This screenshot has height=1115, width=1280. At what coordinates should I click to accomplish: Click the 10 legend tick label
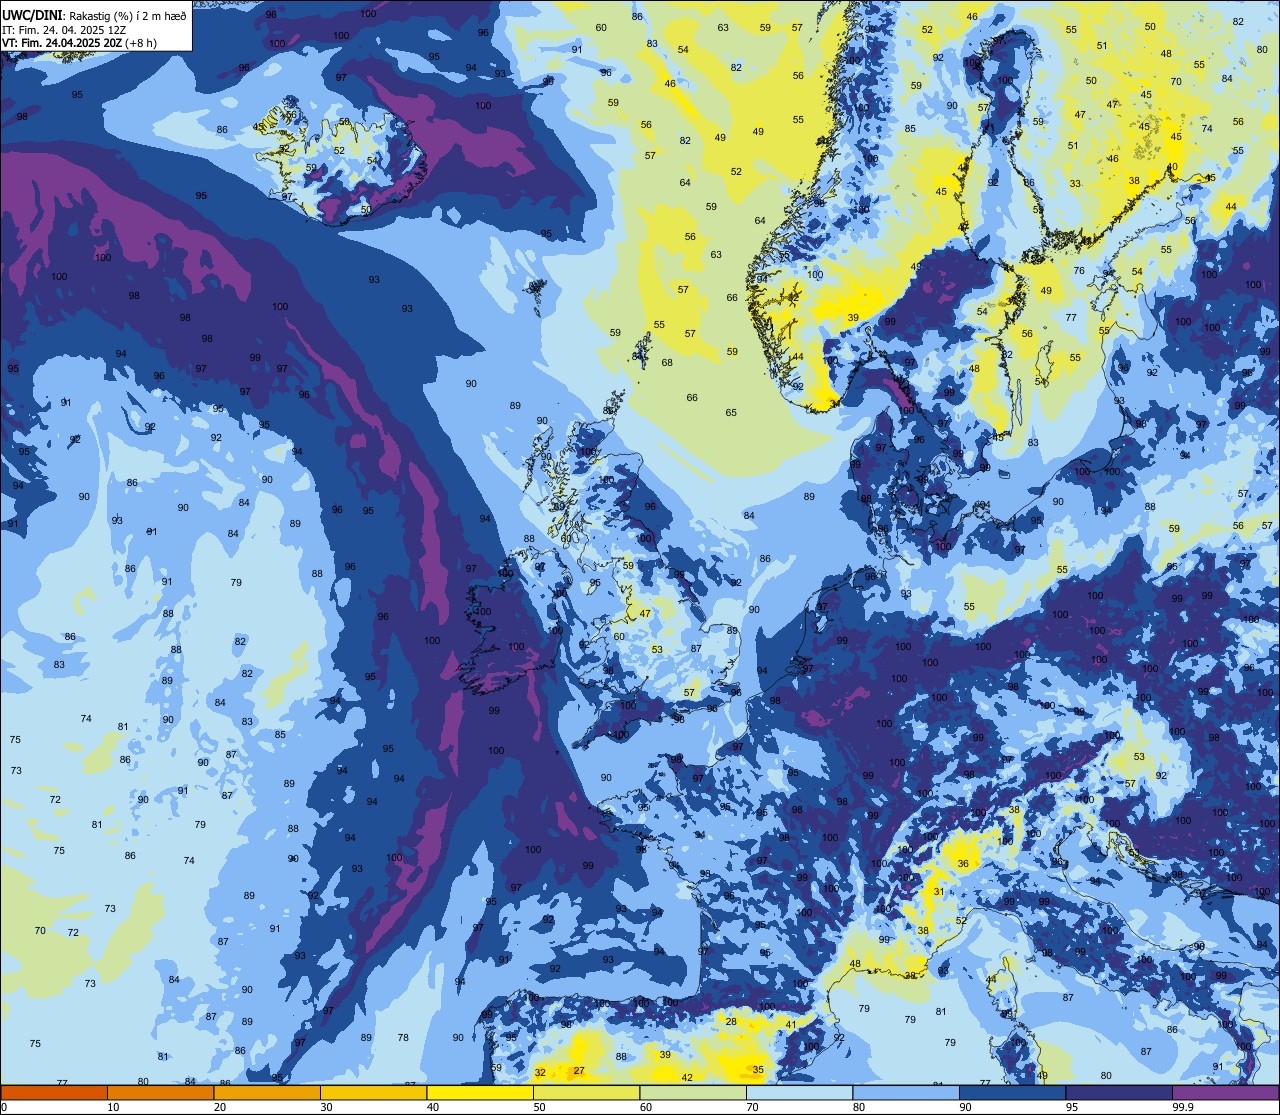[113, 1107]
